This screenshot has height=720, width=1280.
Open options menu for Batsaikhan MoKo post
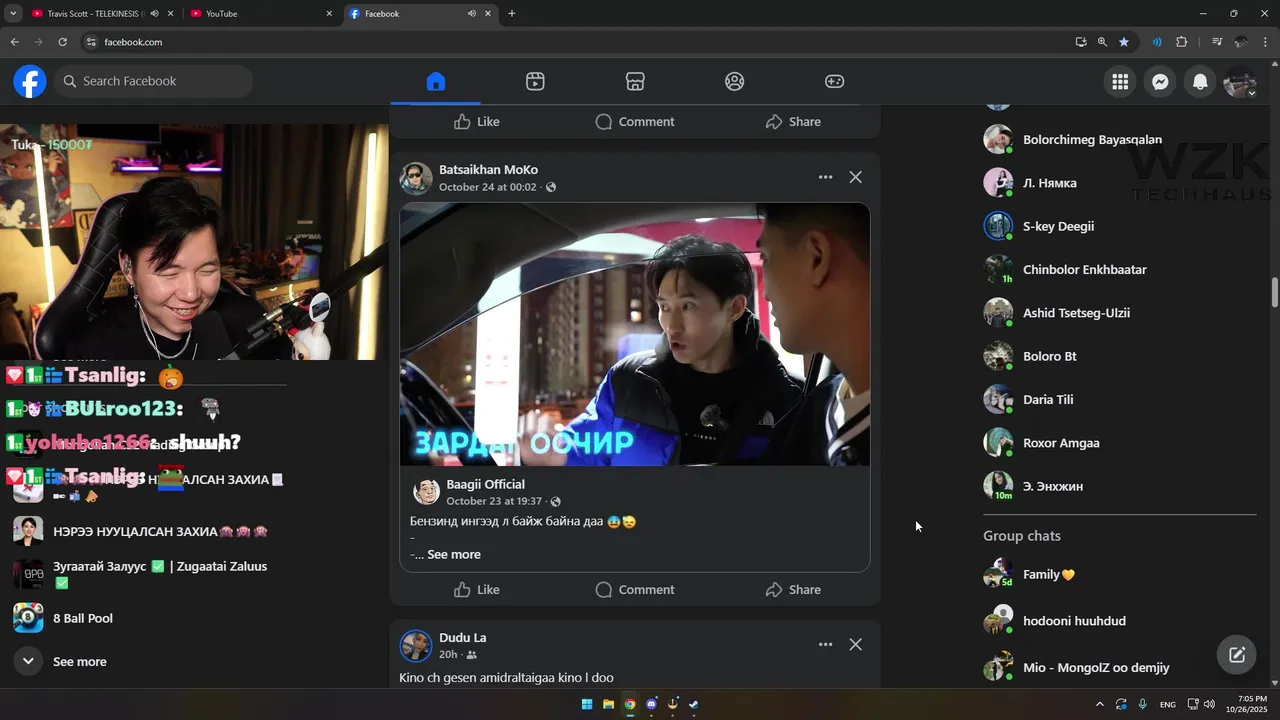(825, 177)
